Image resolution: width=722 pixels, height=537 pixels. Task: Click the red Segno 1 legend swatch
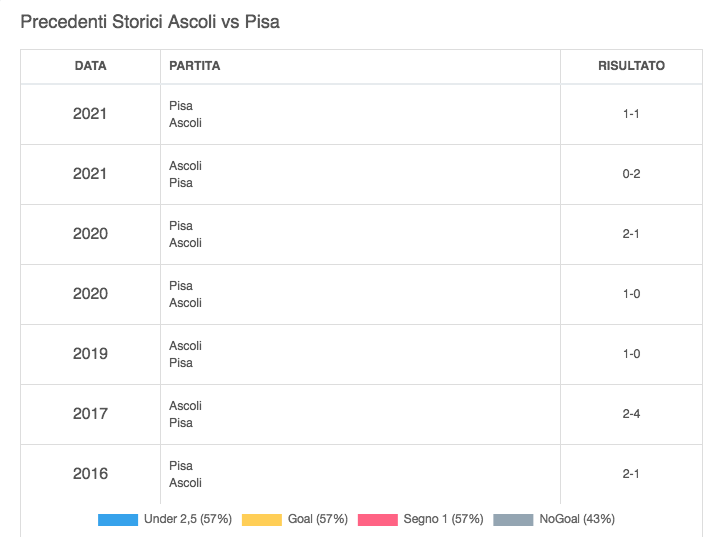point(378,519)
